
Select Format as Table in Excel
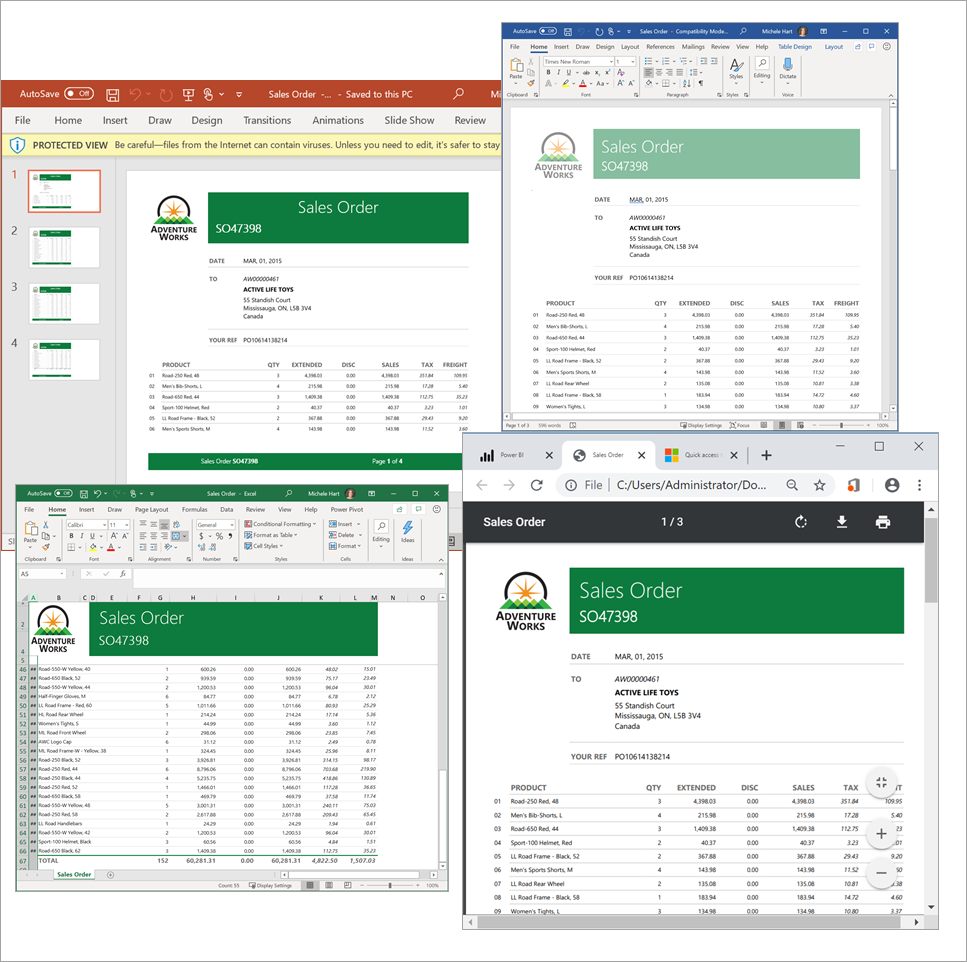click(270, 533)
